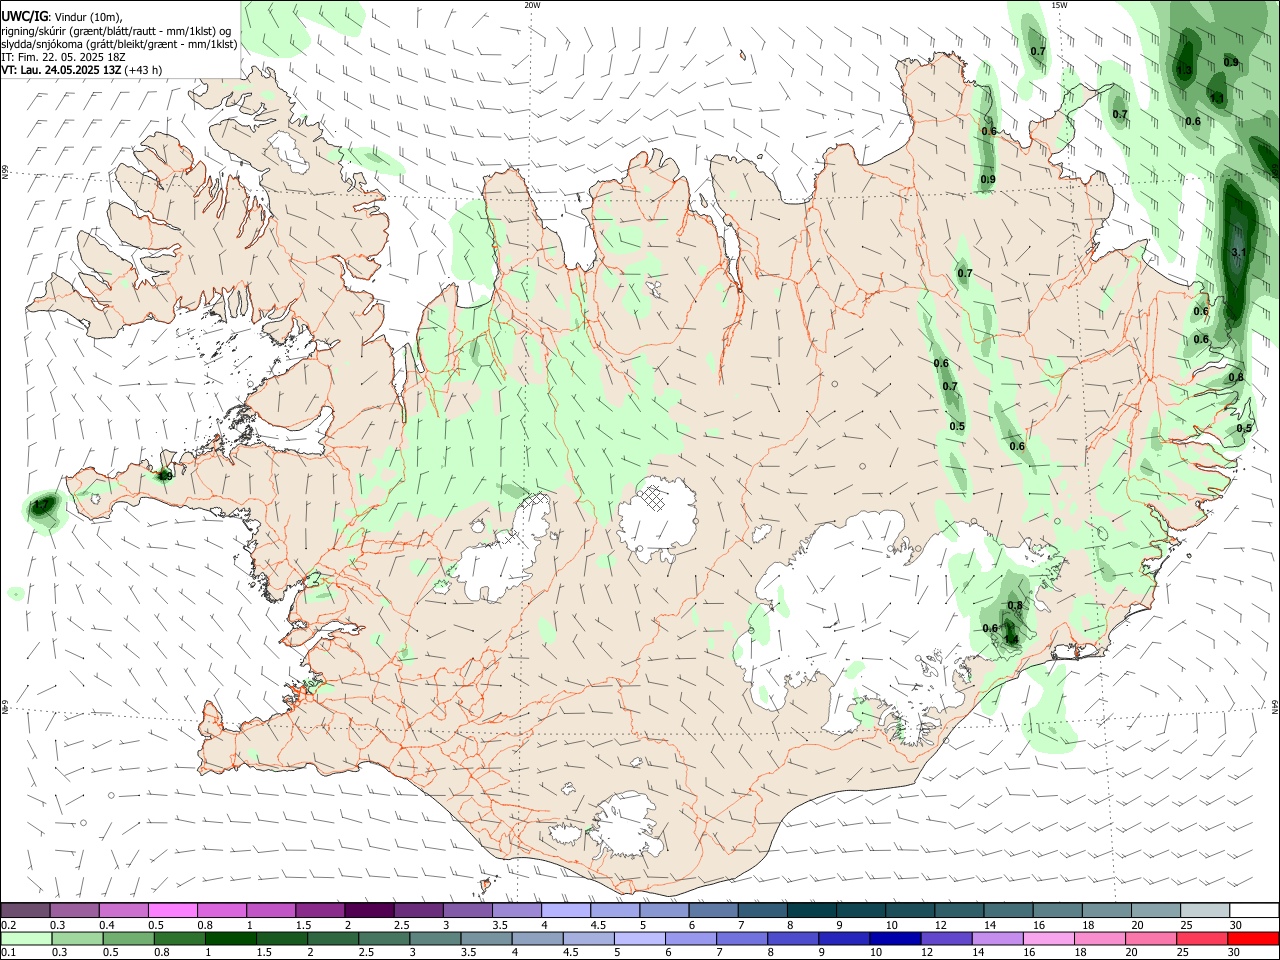Click the lower legend value "0.1"
The image size is (1280, 960).
[x=9, y=953]
